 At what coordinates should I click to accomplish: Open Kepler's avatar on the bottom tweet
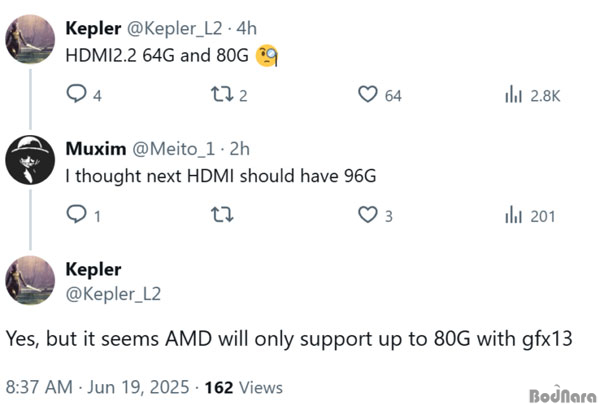click(30, 280)
